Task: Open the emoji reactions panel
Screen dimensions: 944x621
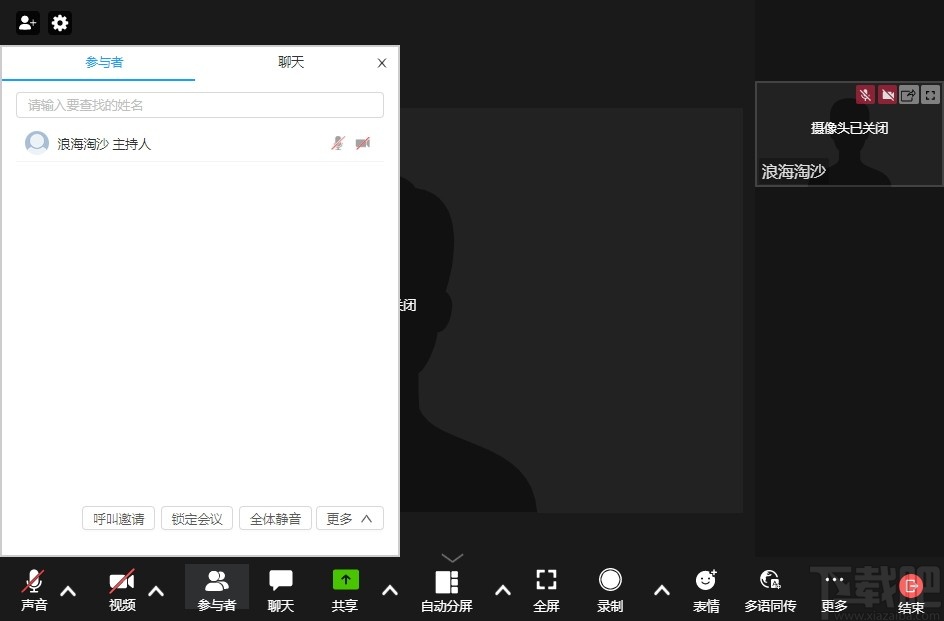Action: tap(706, 590)
